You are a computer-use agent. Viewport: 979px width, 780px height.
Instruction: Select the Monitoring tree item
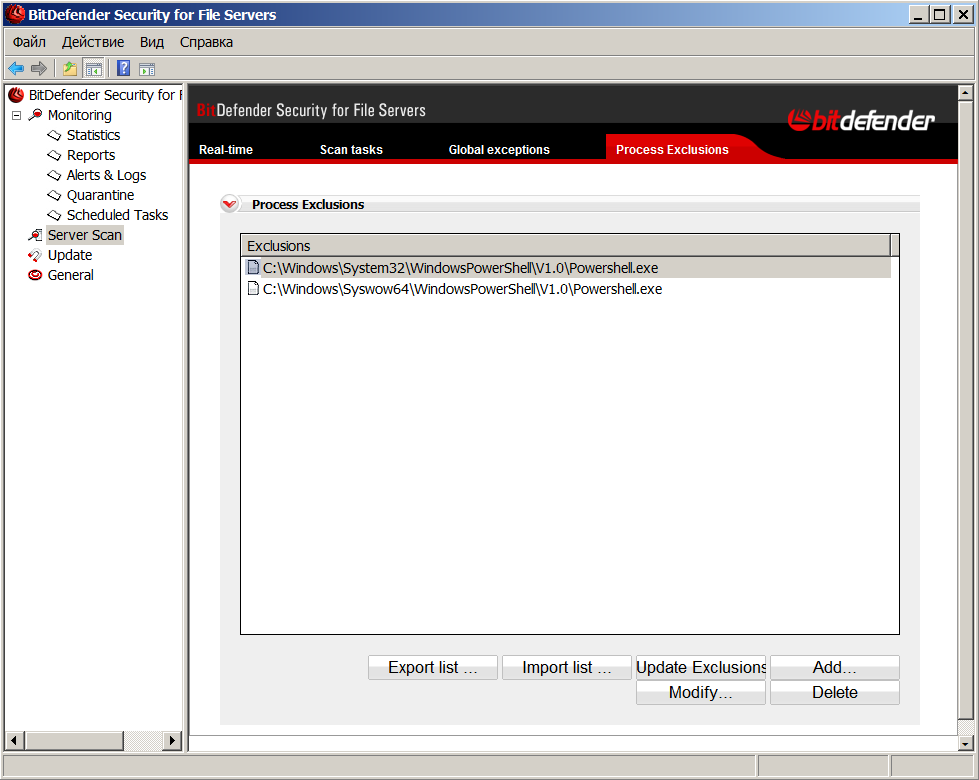click(80, 115)
